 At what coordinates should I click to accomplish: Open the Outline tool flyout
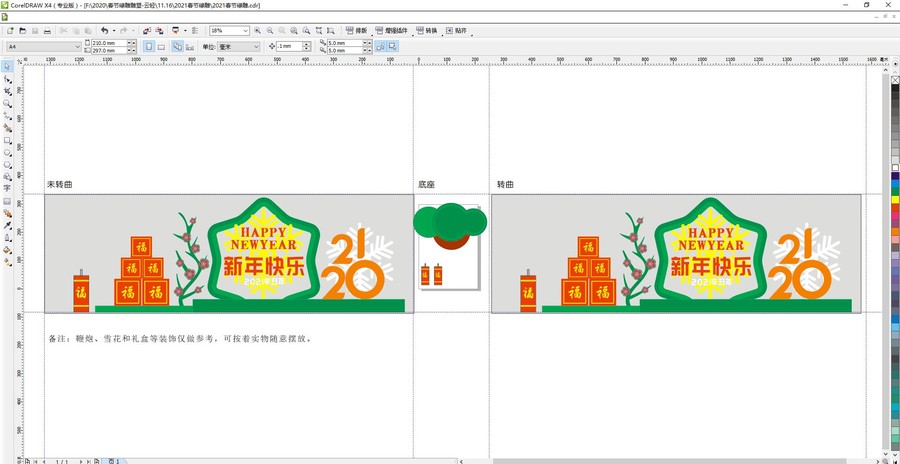(7, 238)
